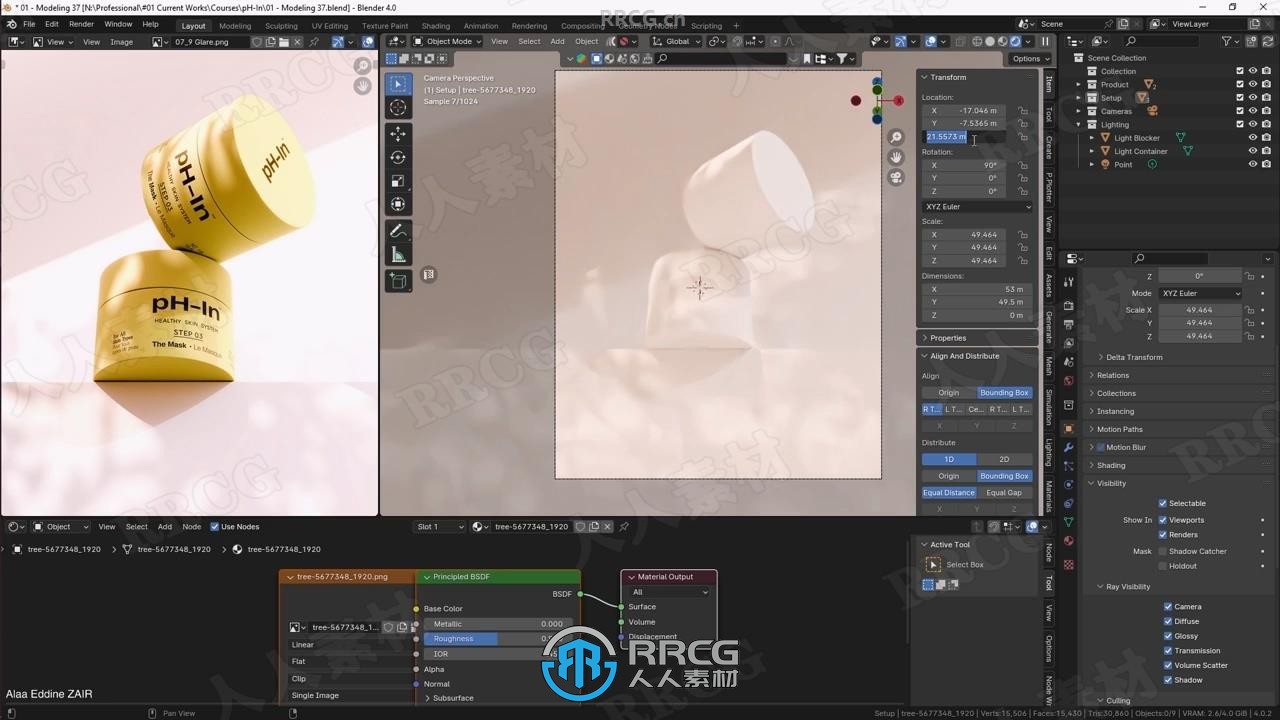
Task: Switch viewport shading to Wireframe mode
Action: pos(977,41)
